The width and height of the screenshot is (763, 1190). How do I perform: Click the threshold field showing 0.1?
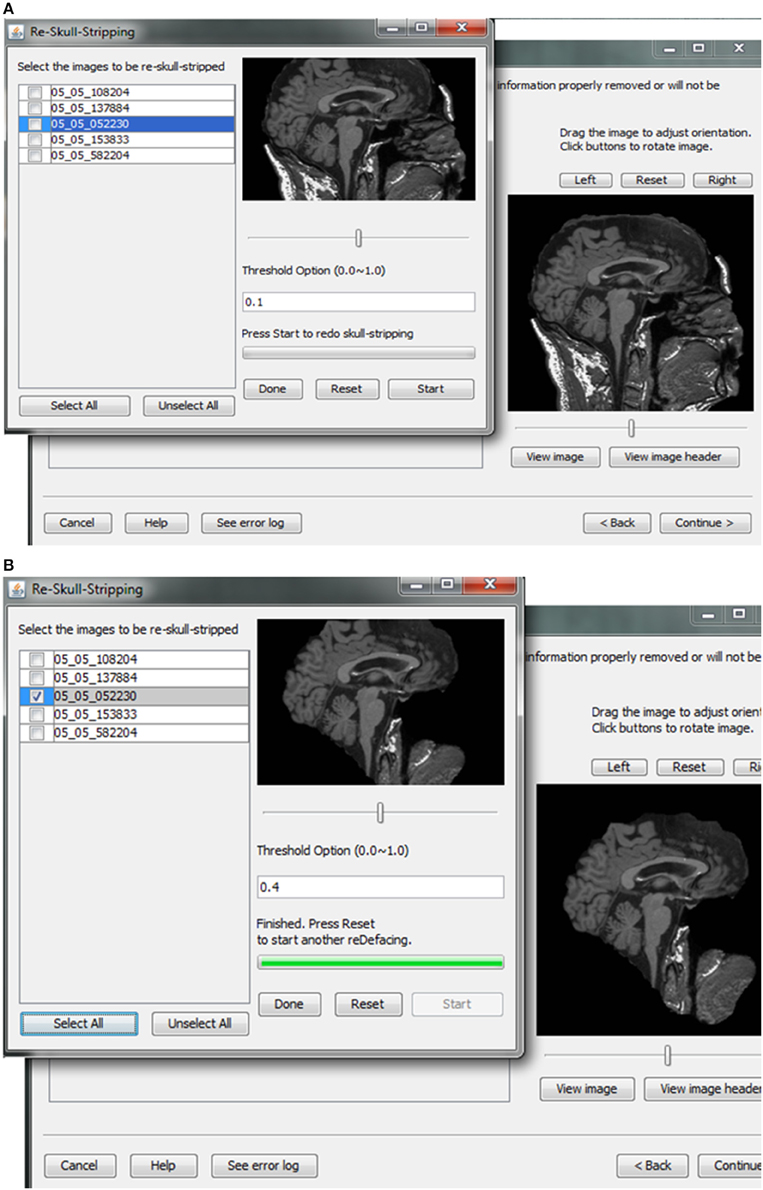tap(358, 302)
